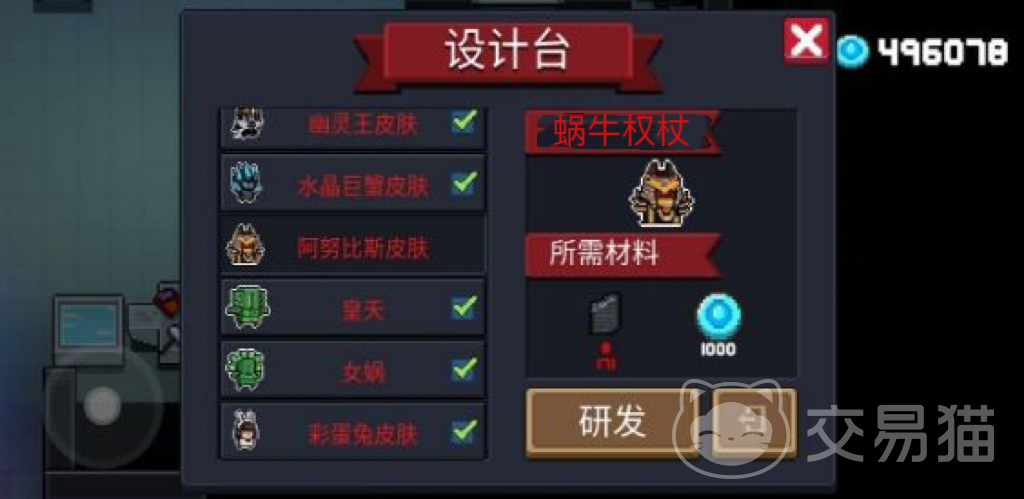Select the Crystal Crab skin icon
The image size is (1024, 499).
click(x=246, y=182)
